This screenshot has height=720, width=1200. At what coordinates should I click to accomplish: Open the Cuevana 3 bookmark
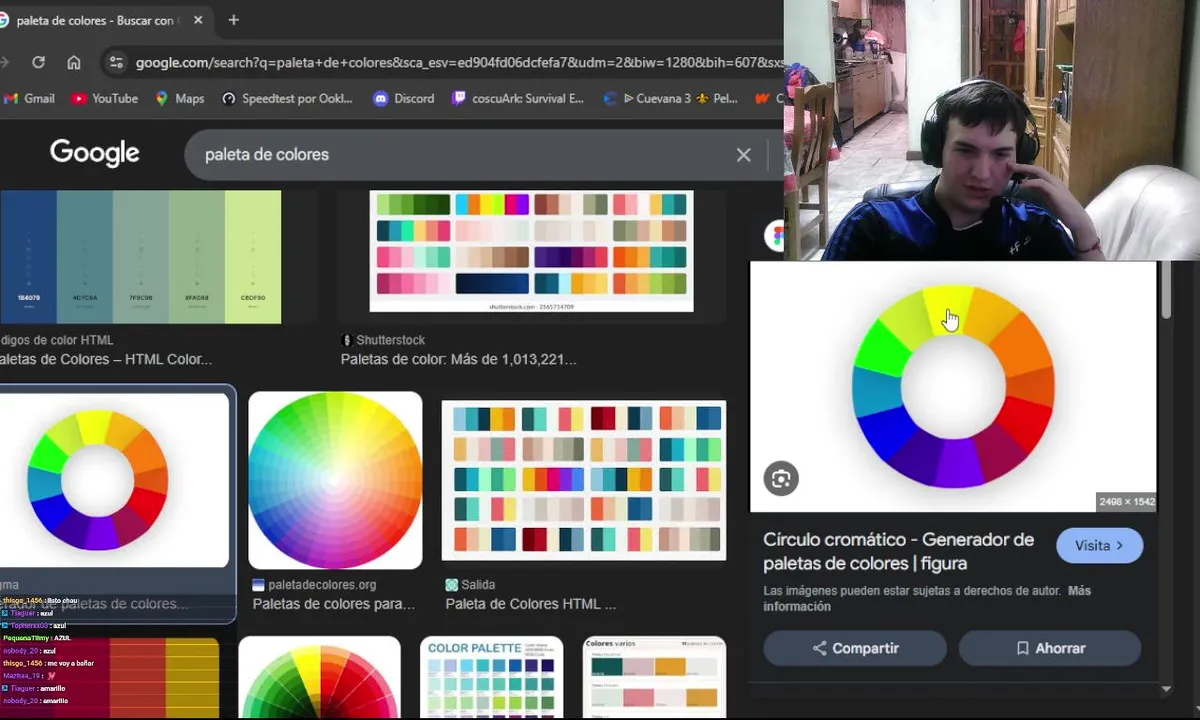tap(647, 98)
